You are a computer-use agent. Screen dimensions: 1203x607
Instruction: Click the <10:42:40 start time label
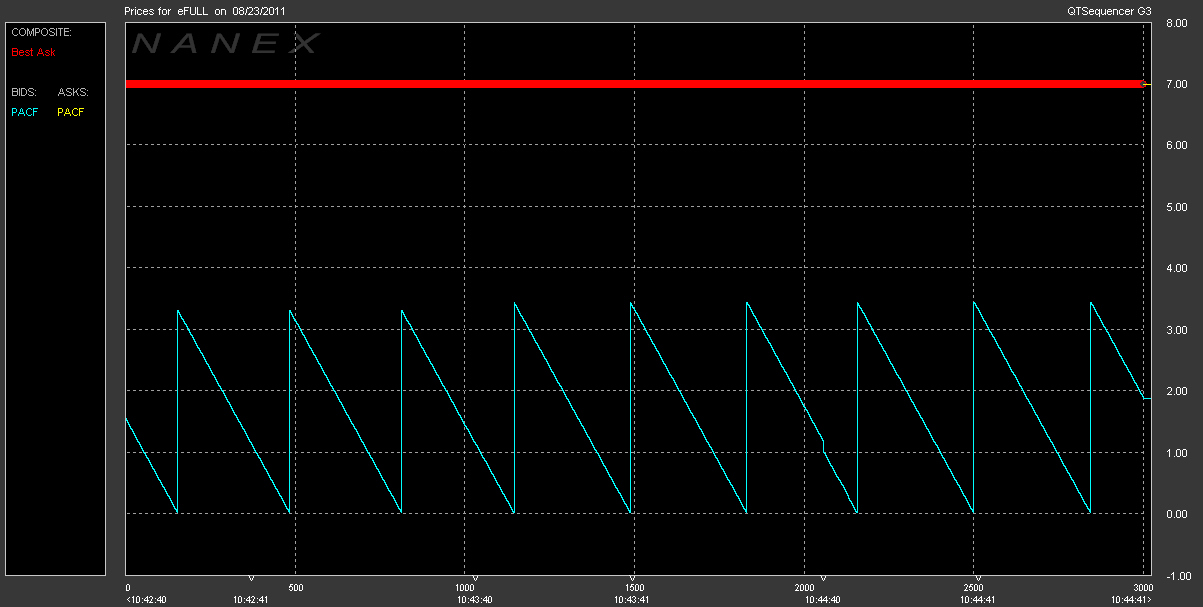coord(147,600)
